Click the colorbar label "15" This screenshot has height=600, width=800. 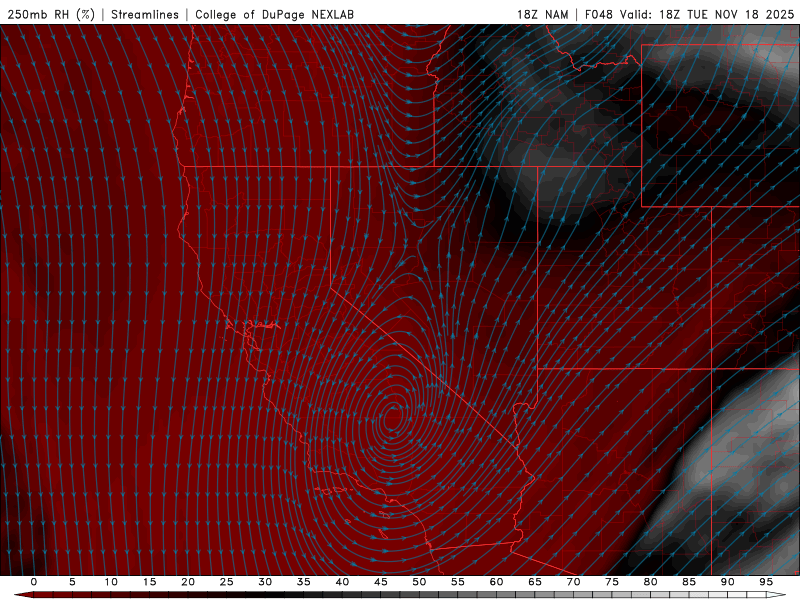point(149,582)
